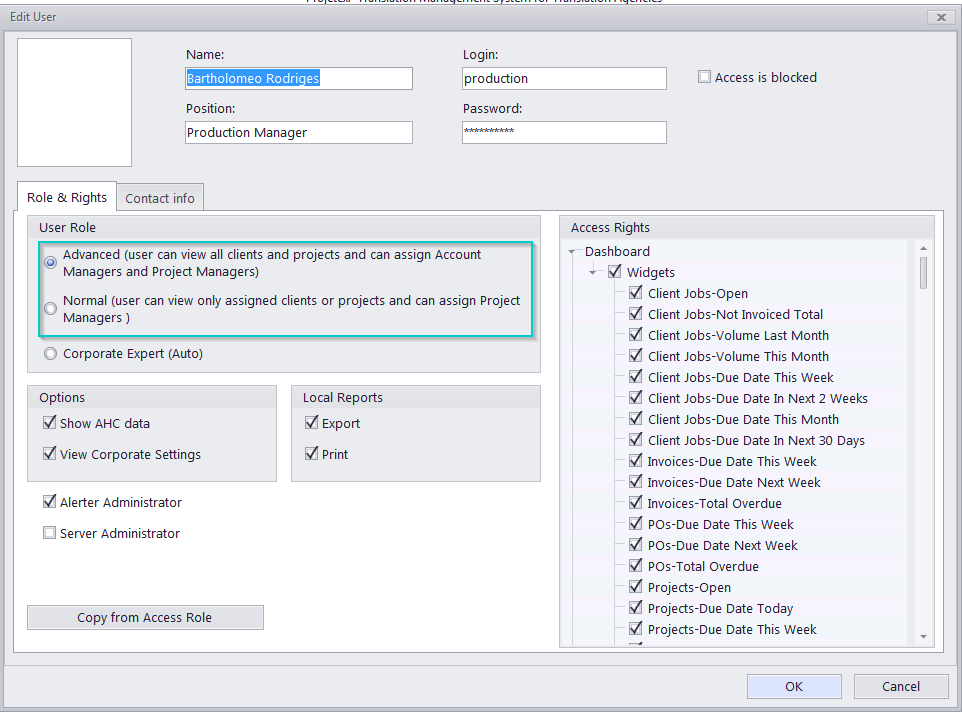Select the Normal user role radio button
962x716 pixels.
[51, 309]
